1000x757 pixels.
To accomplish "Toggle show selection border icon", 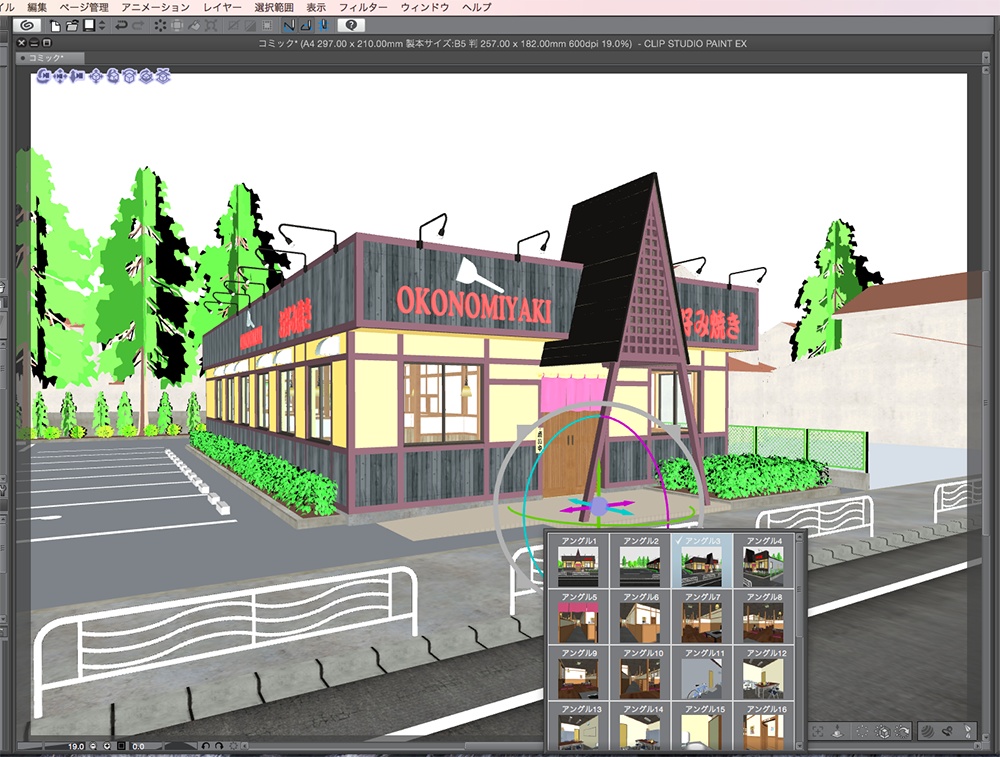I will click(267, 26).
